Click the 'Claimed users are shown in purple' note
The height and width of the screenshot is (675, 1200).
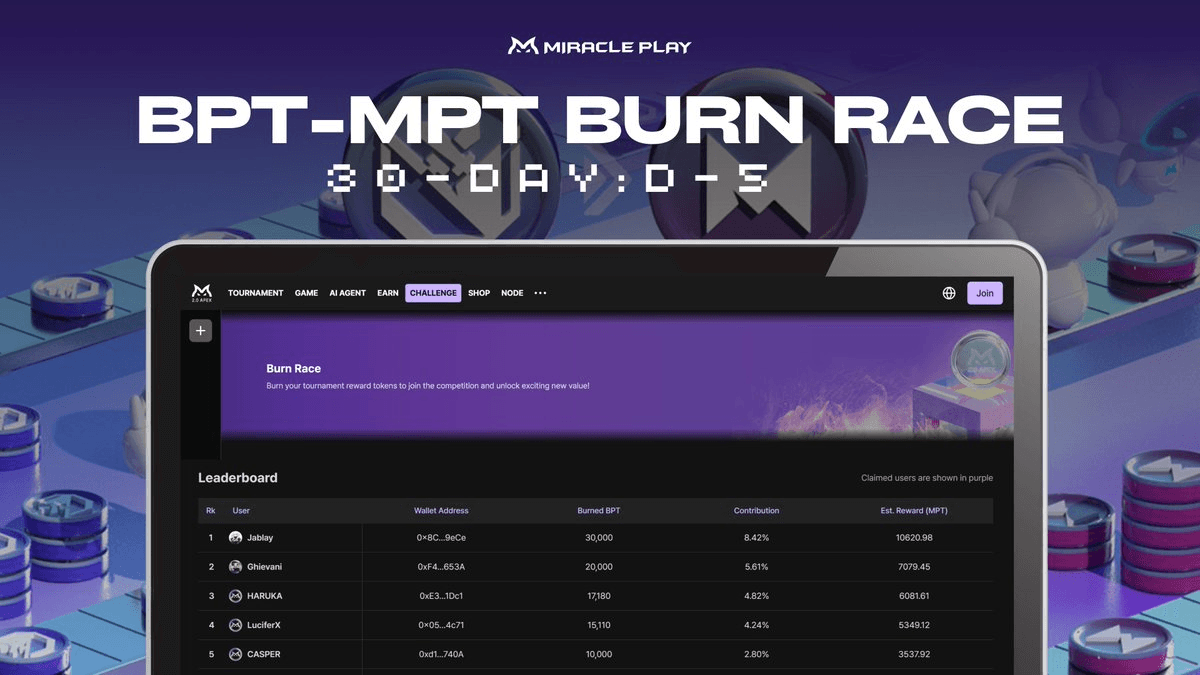click(x=927, y=478)
